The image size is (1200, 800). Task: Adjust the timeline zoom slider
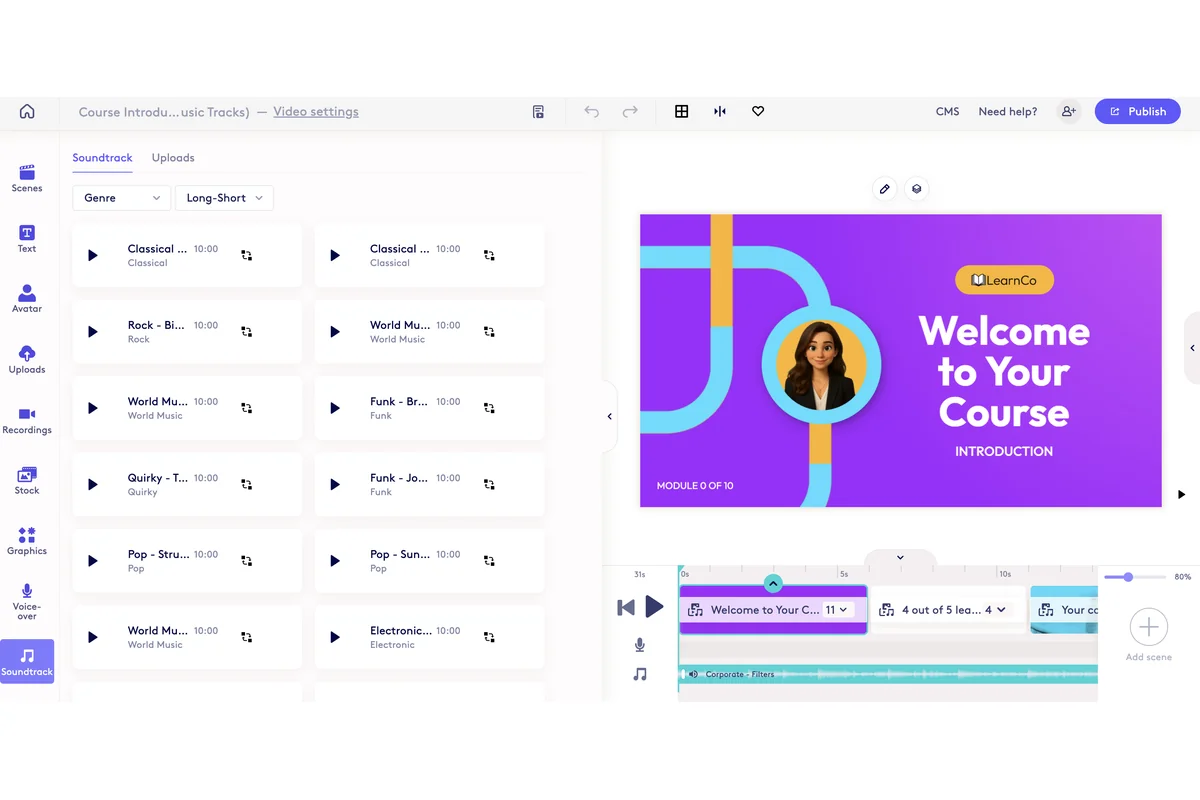point(1129,577)
